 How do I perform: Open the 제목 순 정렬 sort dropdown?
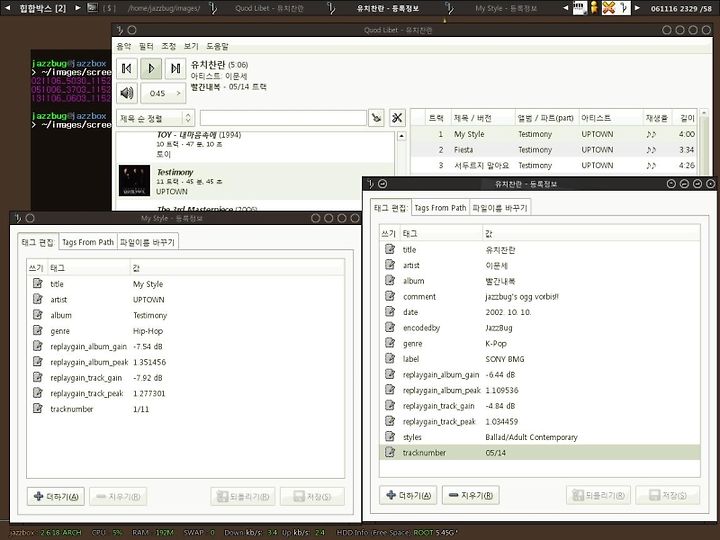(156, 118)
